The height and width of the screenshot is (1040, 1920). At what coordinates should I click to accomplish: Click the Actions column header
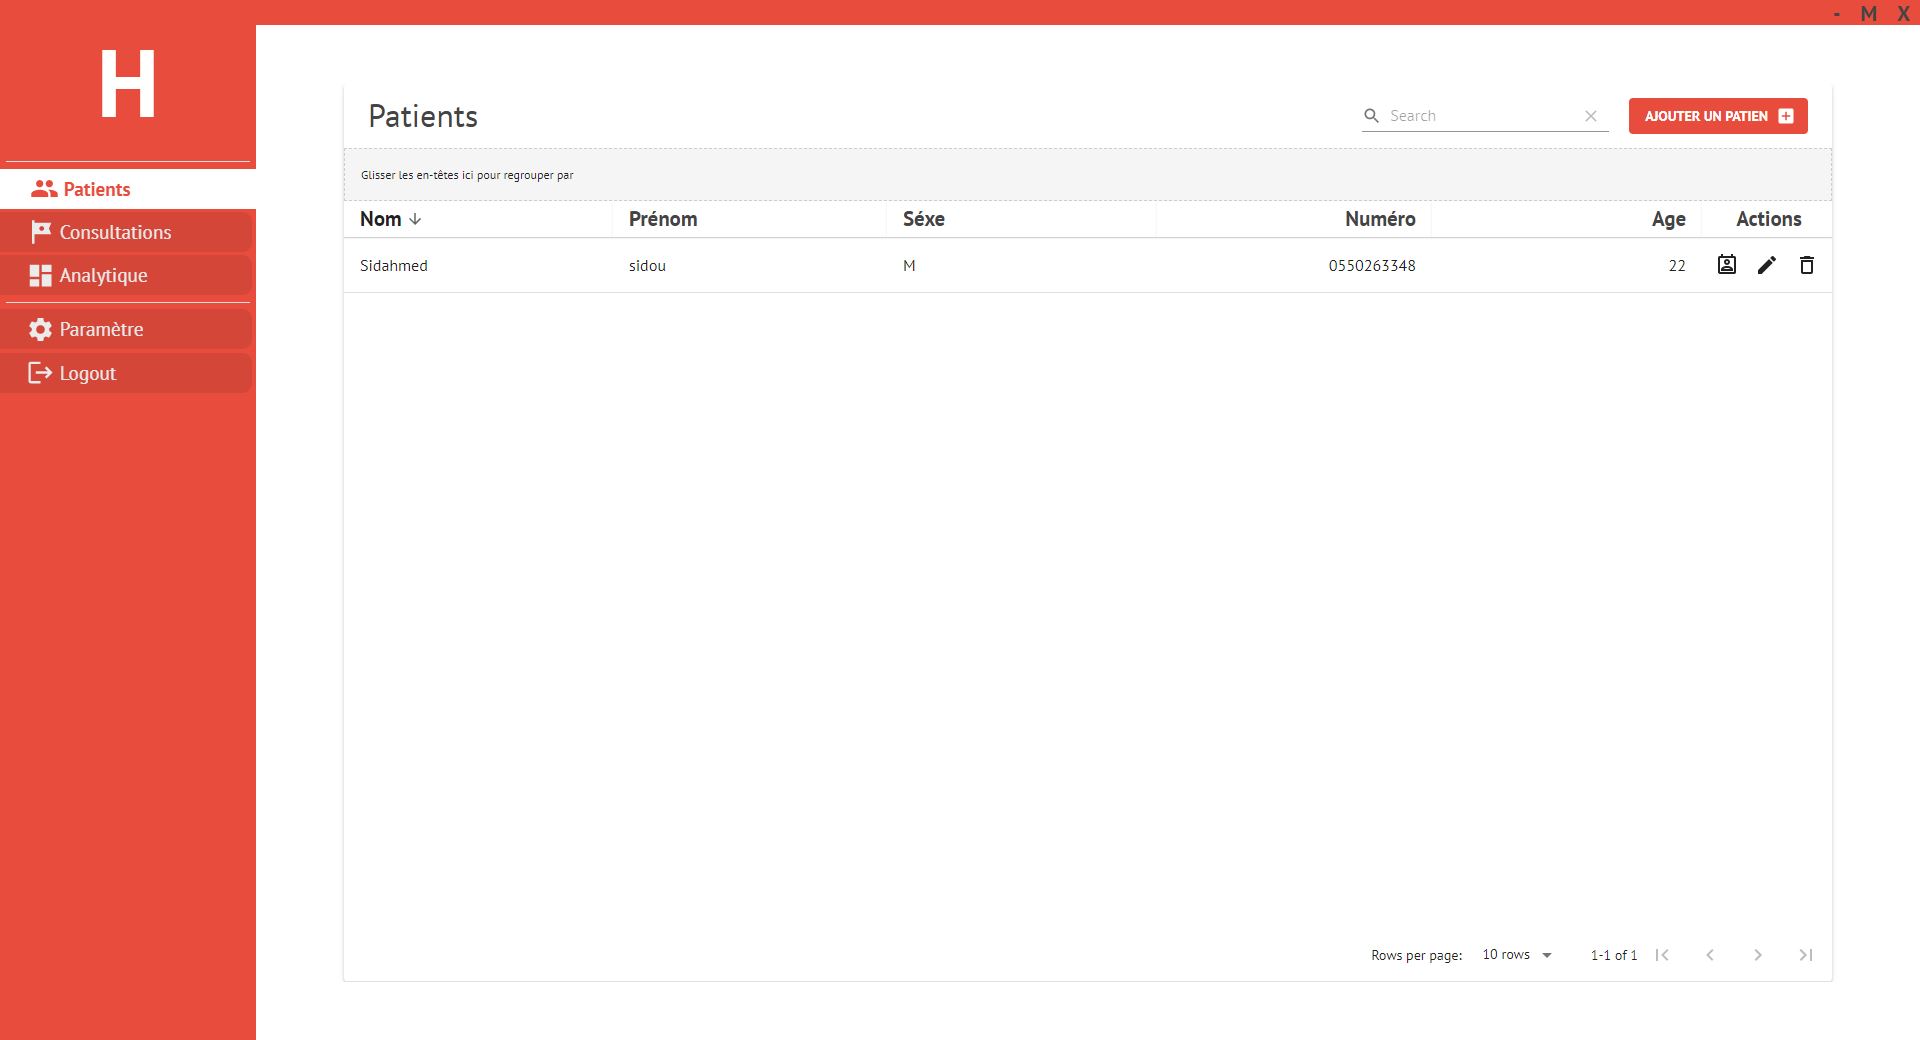(x=1768, y=219)
